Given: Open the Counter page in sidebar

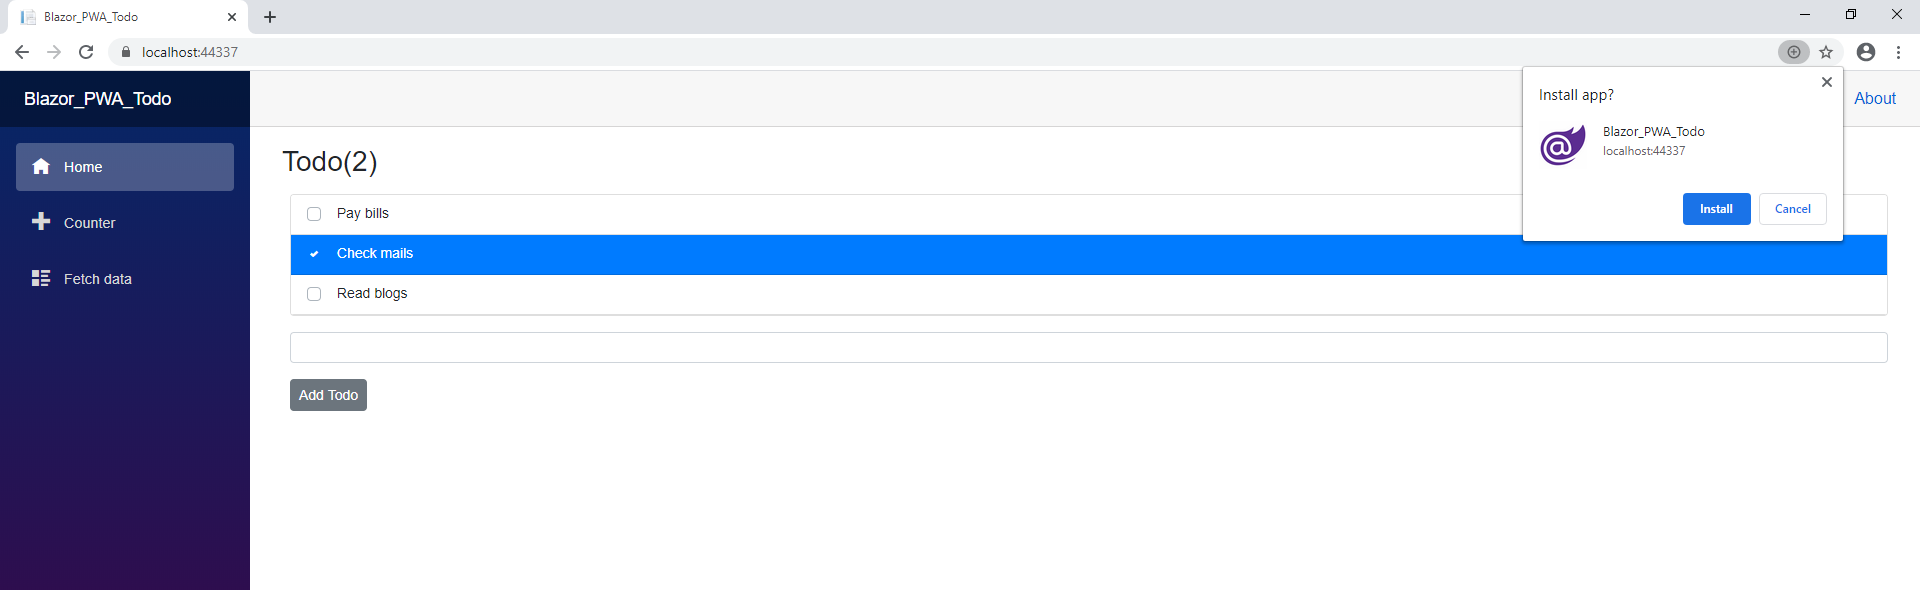Looking at the screenshot, I should point(90,223).
